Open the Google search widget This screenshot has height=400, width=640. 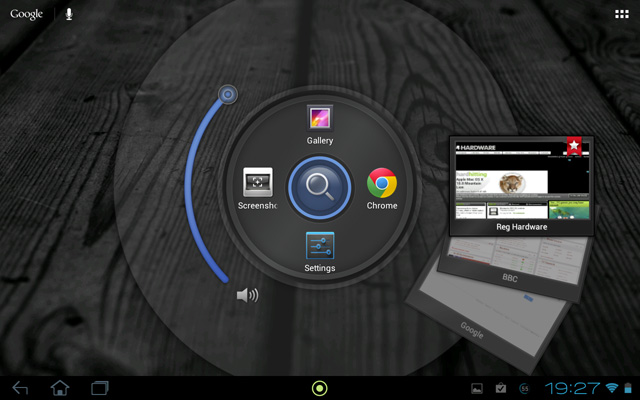click(x=27, y=14)
